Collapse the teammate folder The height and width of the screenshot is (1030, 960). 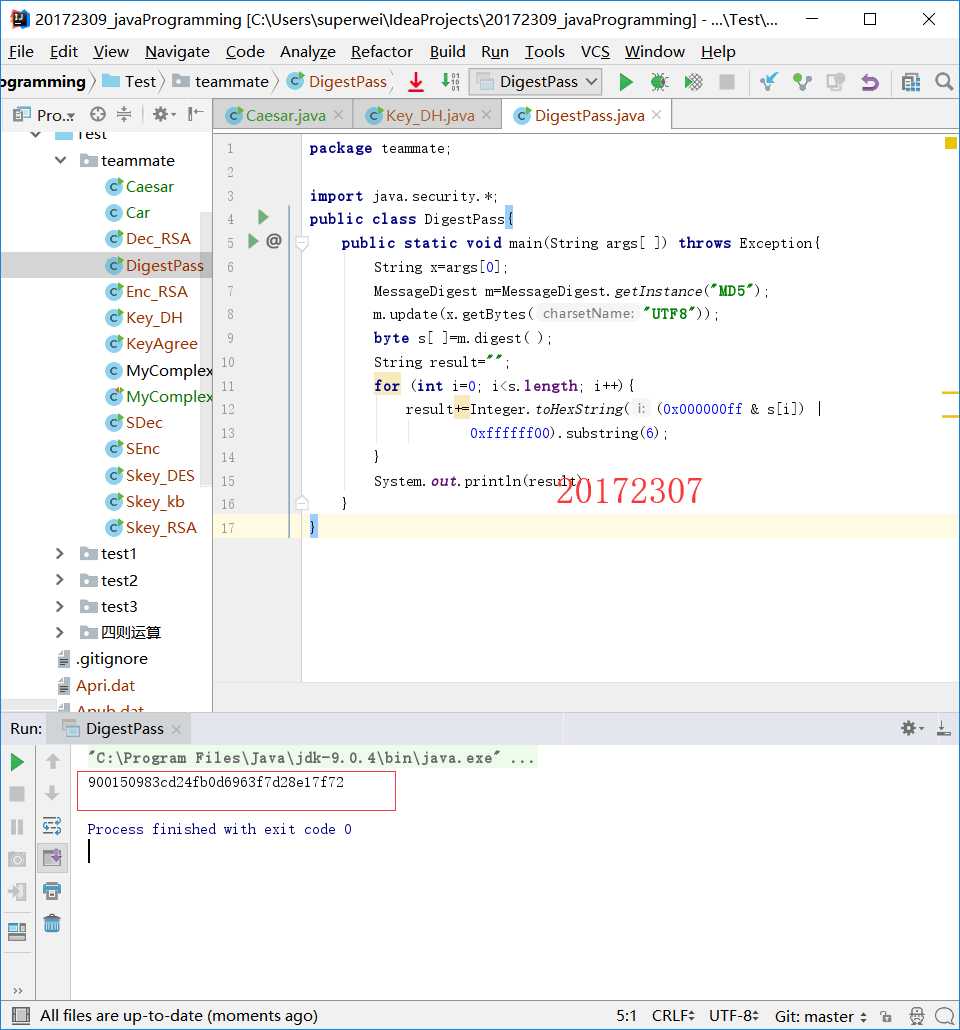(60, 160)
